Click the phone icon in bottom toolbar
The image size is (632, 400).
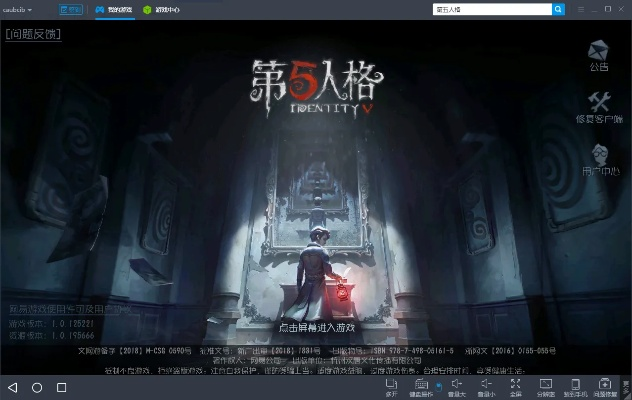coord(576,388)
